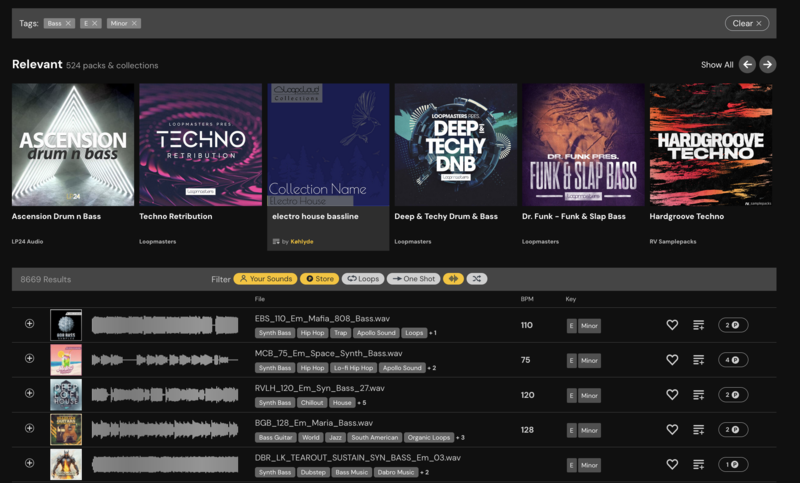Select the South American tag
800x483 pixels.
click(x=374, y=438)
